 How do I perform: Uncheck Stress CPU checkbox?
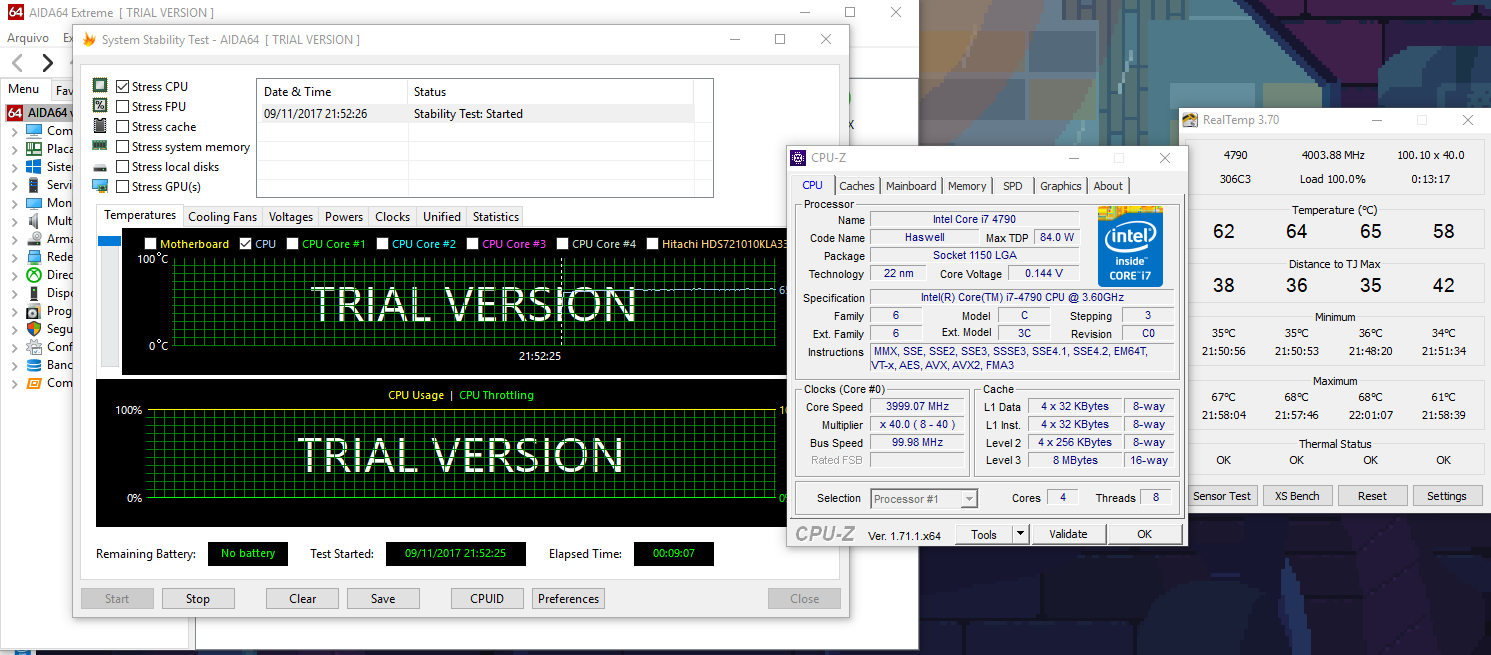click(123, 87)
